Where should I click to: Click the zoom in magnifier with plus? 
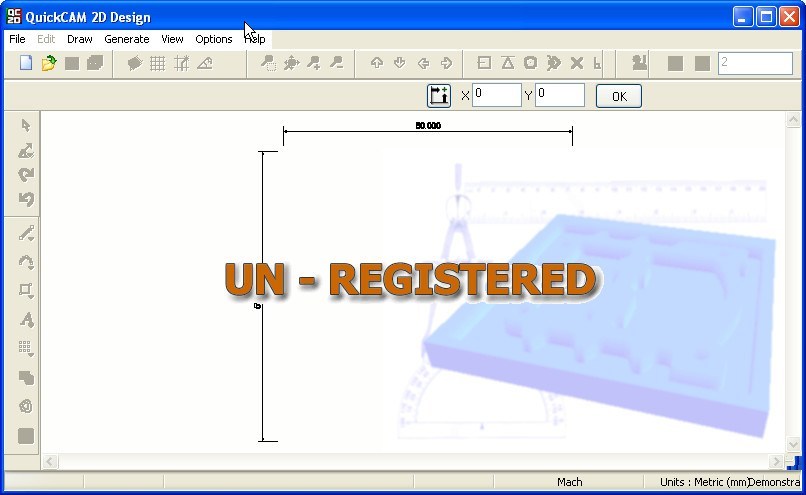click(314, 63)
